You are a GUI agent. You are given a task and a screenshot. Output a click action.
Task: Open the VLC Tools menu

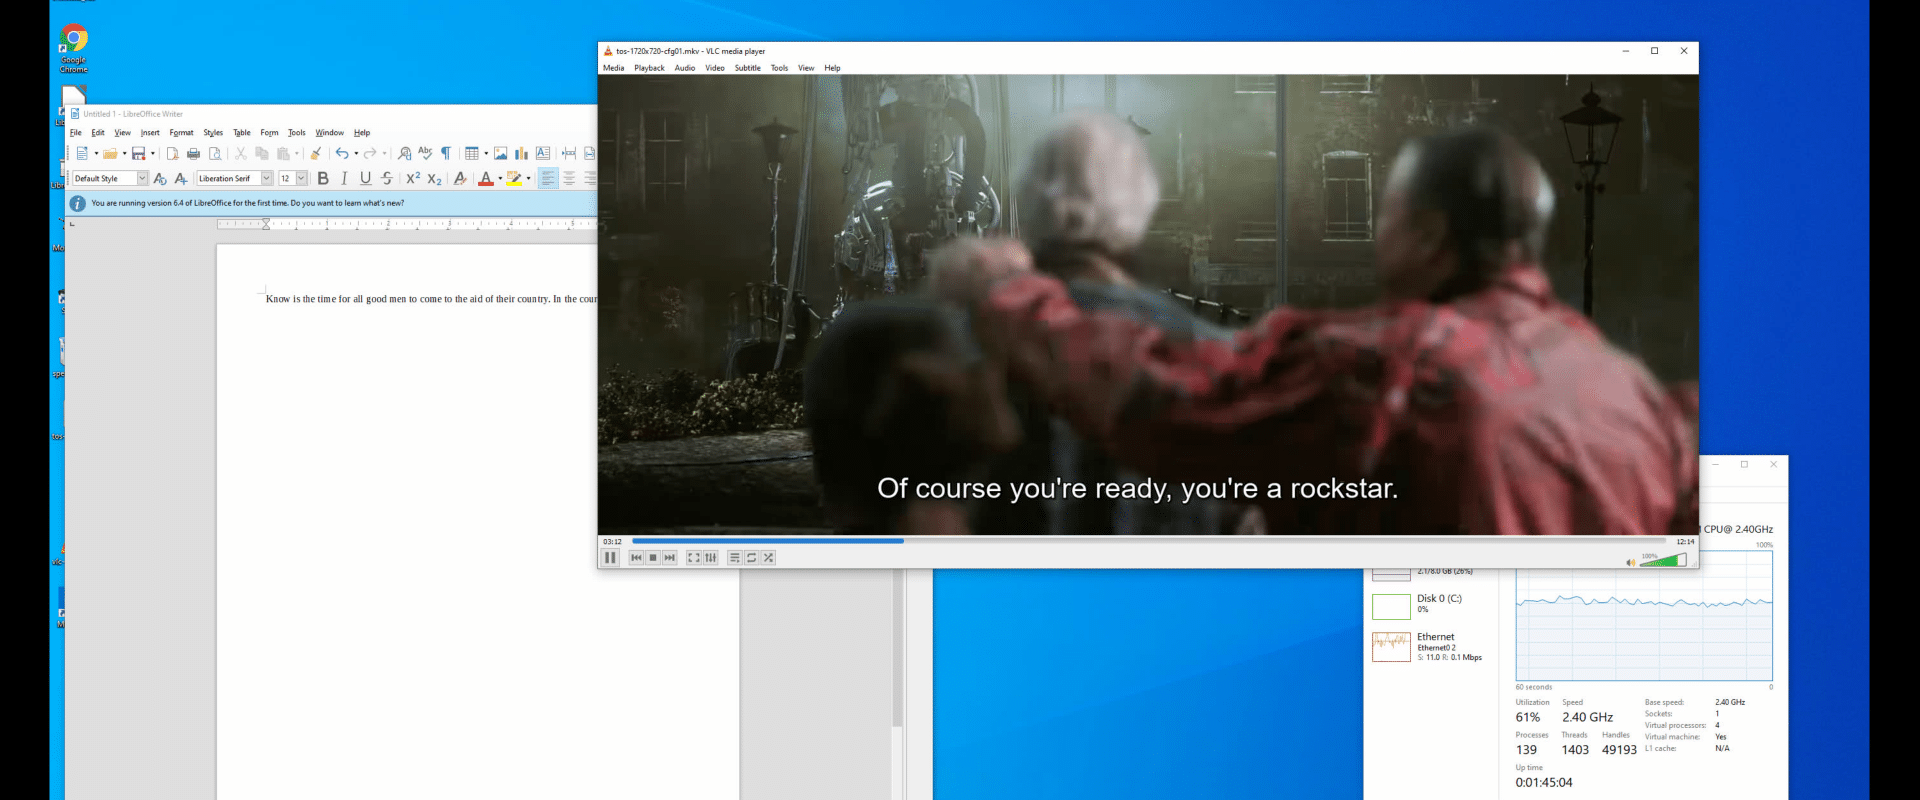tap(779, 68)
